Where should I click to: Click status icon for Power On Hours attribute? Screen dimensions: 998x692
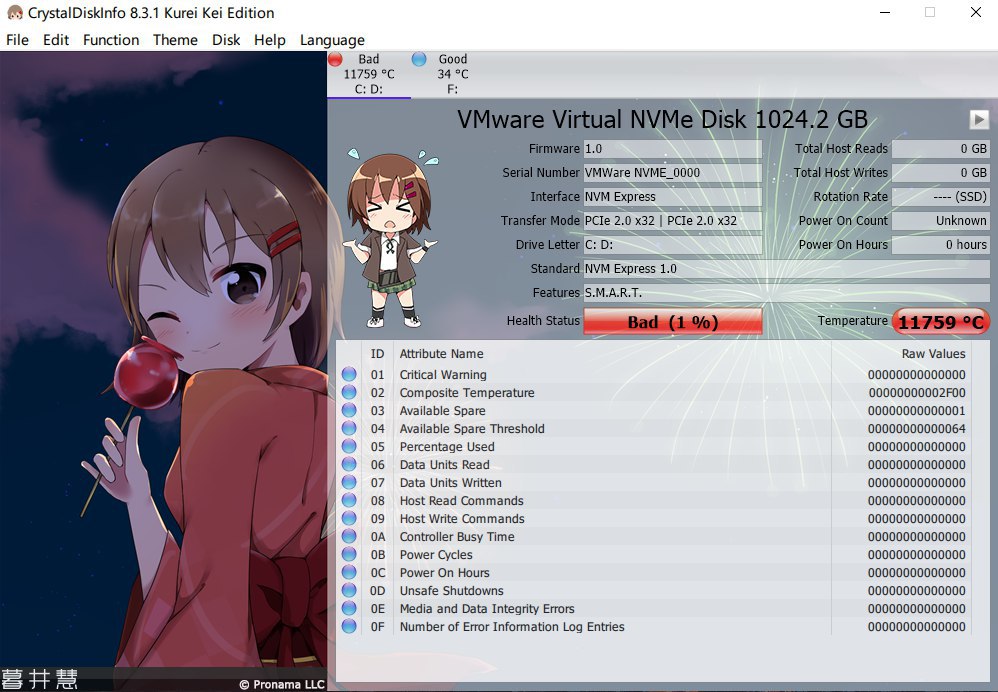tap(349, 572)
